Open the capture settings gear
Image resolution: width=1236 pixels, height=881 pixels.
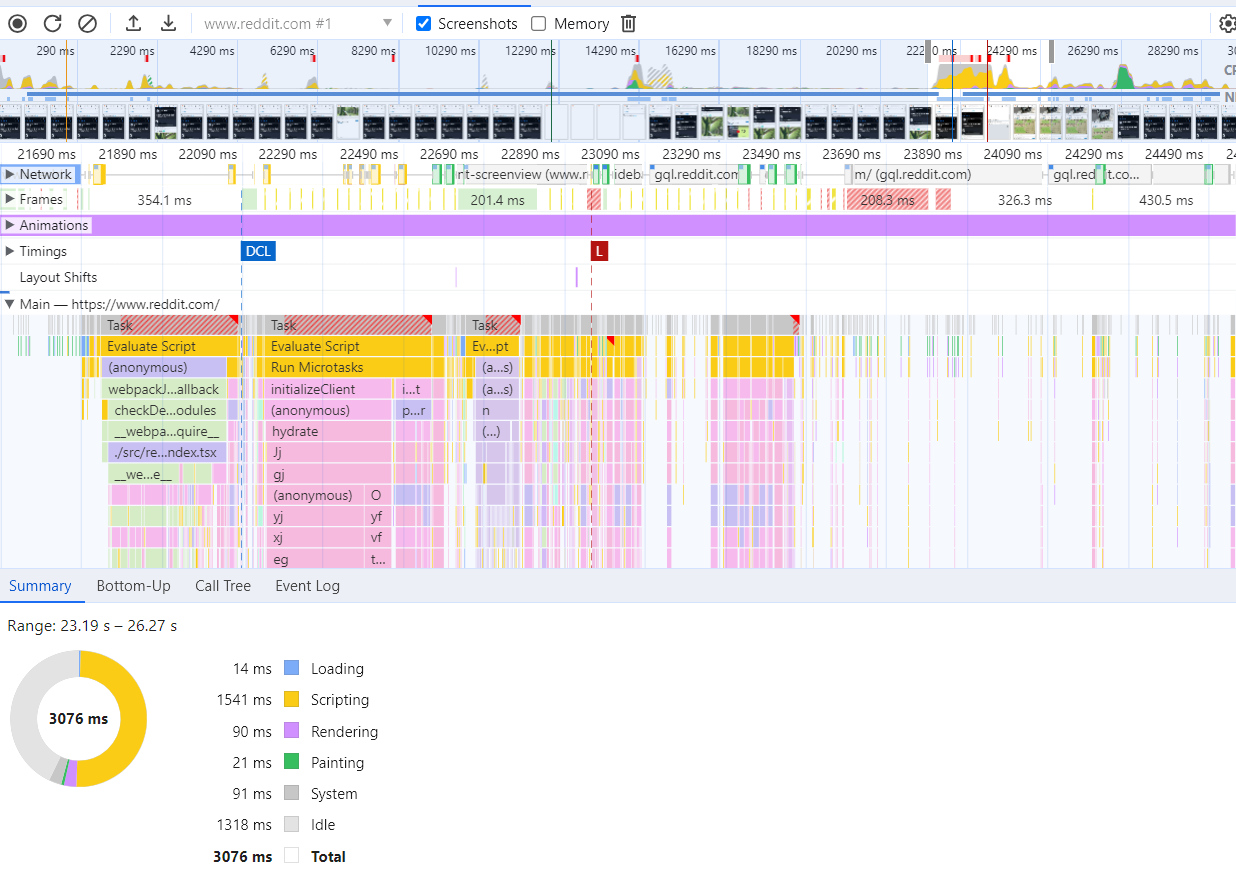[1228, 22]
